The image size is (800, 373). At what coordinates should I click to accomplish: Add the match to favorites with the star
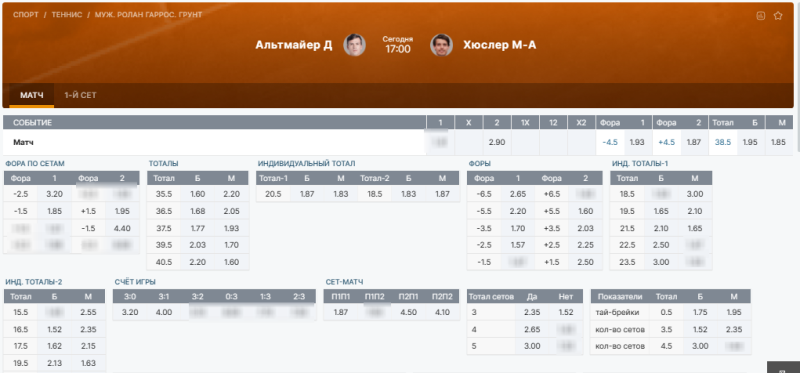pyautogui.click(x=778, y=16)
